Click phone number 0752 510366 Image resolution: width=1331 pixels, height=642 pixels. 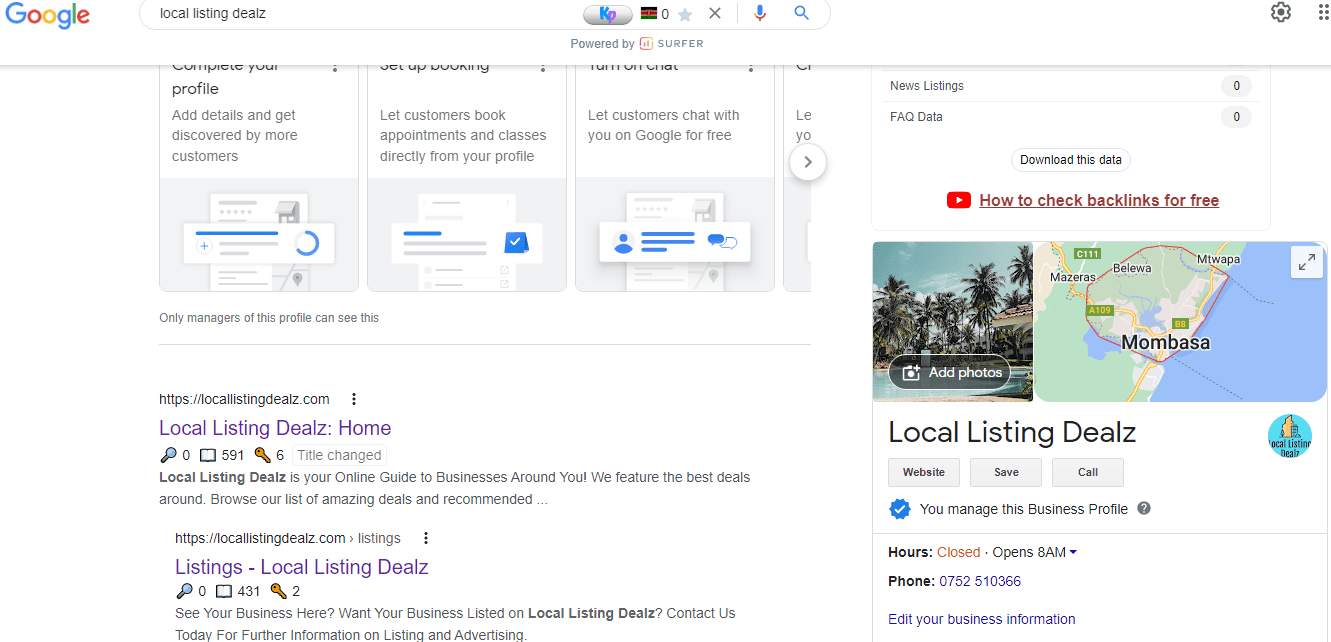click(980, 581)
